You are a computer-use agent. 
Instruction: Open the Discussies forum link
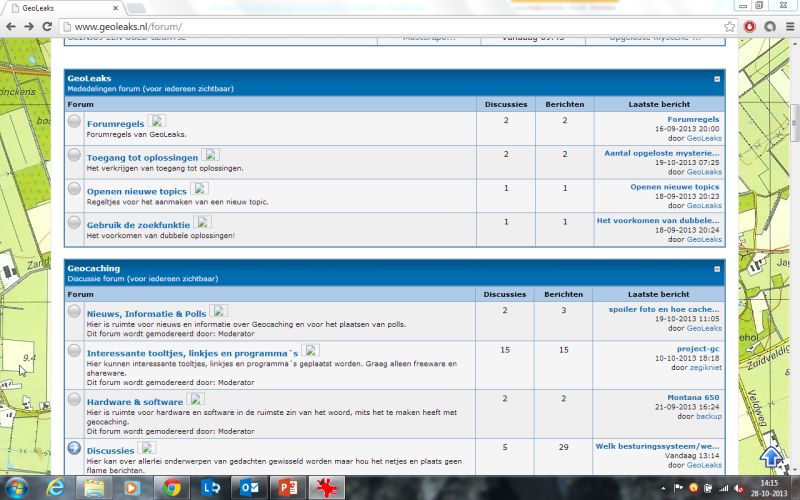[x=110, y=451]
